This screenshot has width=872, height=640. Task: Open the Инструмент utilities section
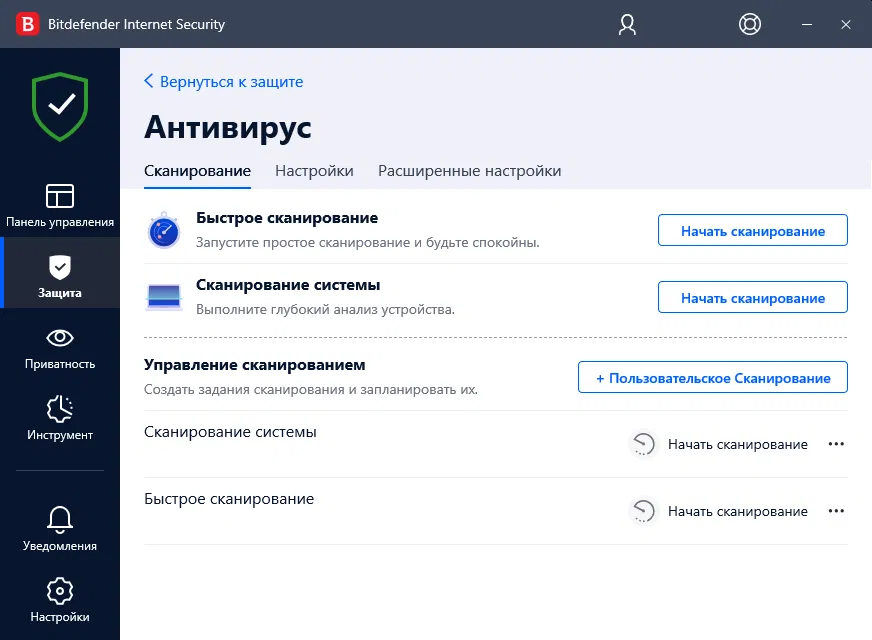pos(60,418)
